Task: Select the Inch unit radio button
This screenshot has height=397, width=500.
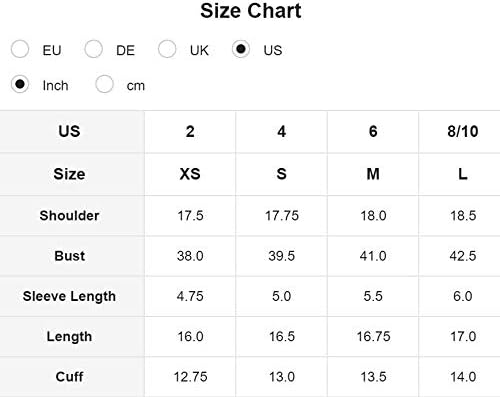Action: pyautogui.click(x=20, y=84)
